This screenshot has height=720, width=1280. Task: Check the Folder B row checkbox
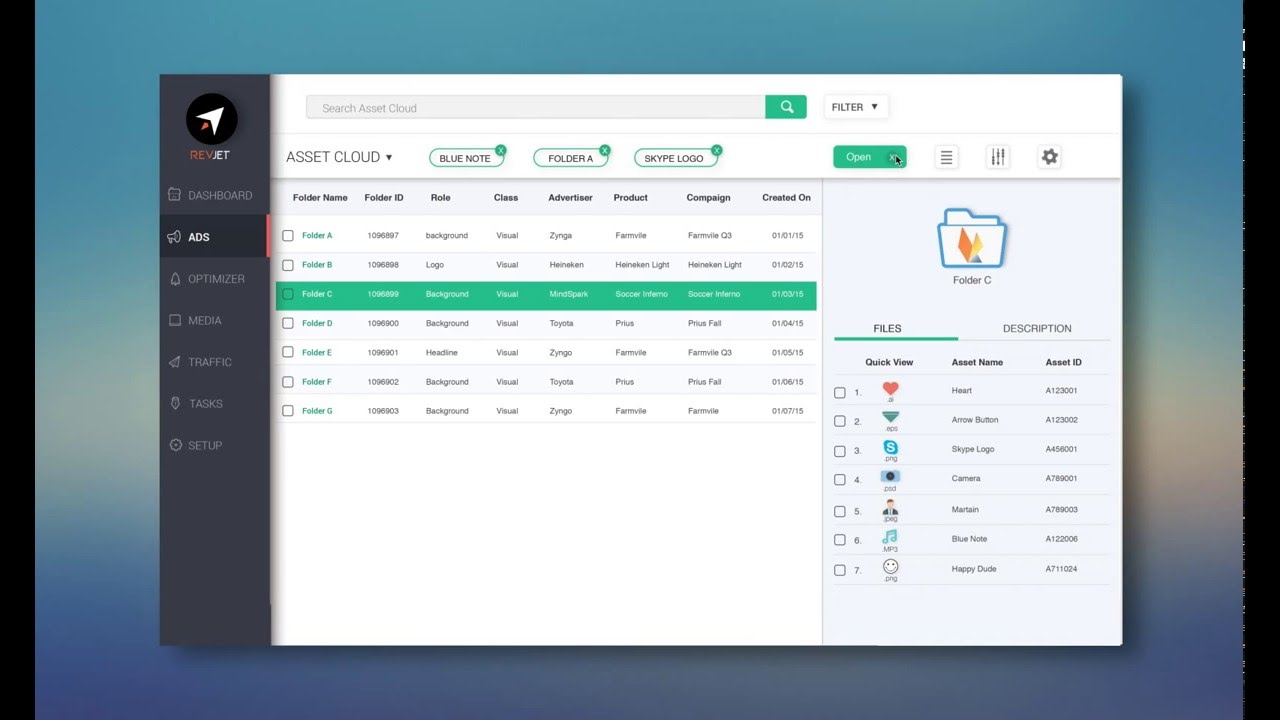pos(288,265)
